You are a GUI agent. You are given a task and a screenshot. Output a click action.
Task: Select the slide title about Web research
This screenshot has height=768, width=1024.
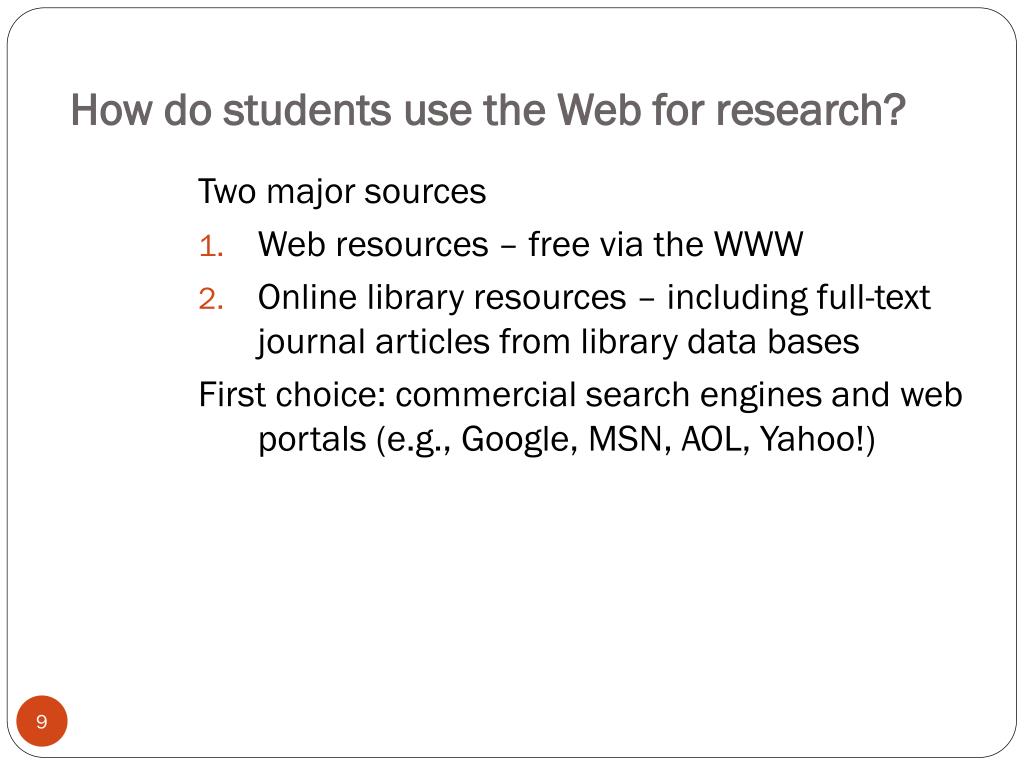(x=488, y=110)
